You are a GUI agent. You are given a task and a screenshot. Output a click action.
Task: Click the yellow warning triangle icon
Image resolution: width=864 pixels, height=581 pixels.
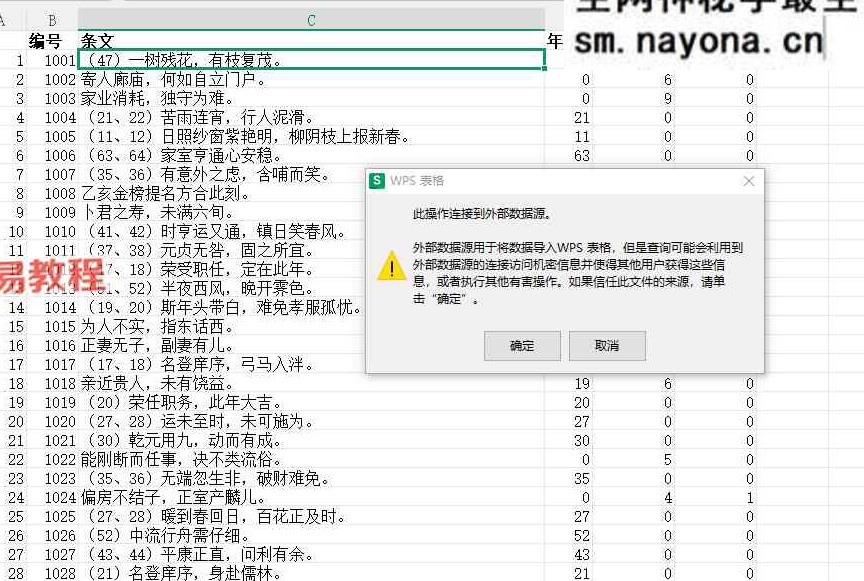tap(391, 266)
